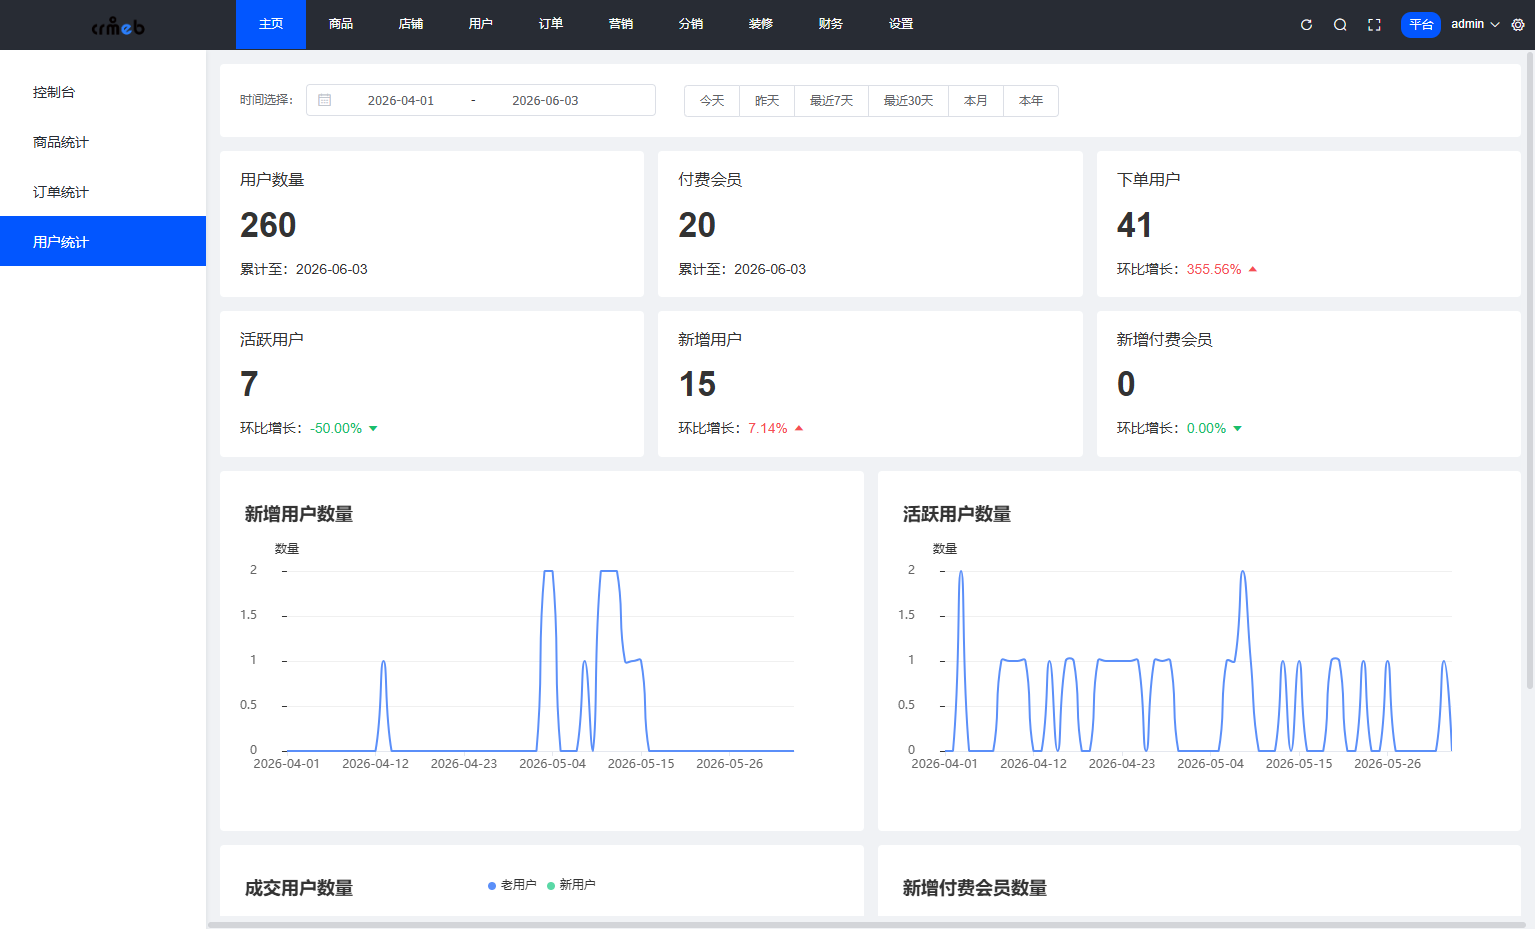
Task: Open the 用户 top menu
Action: click(481, 24)
